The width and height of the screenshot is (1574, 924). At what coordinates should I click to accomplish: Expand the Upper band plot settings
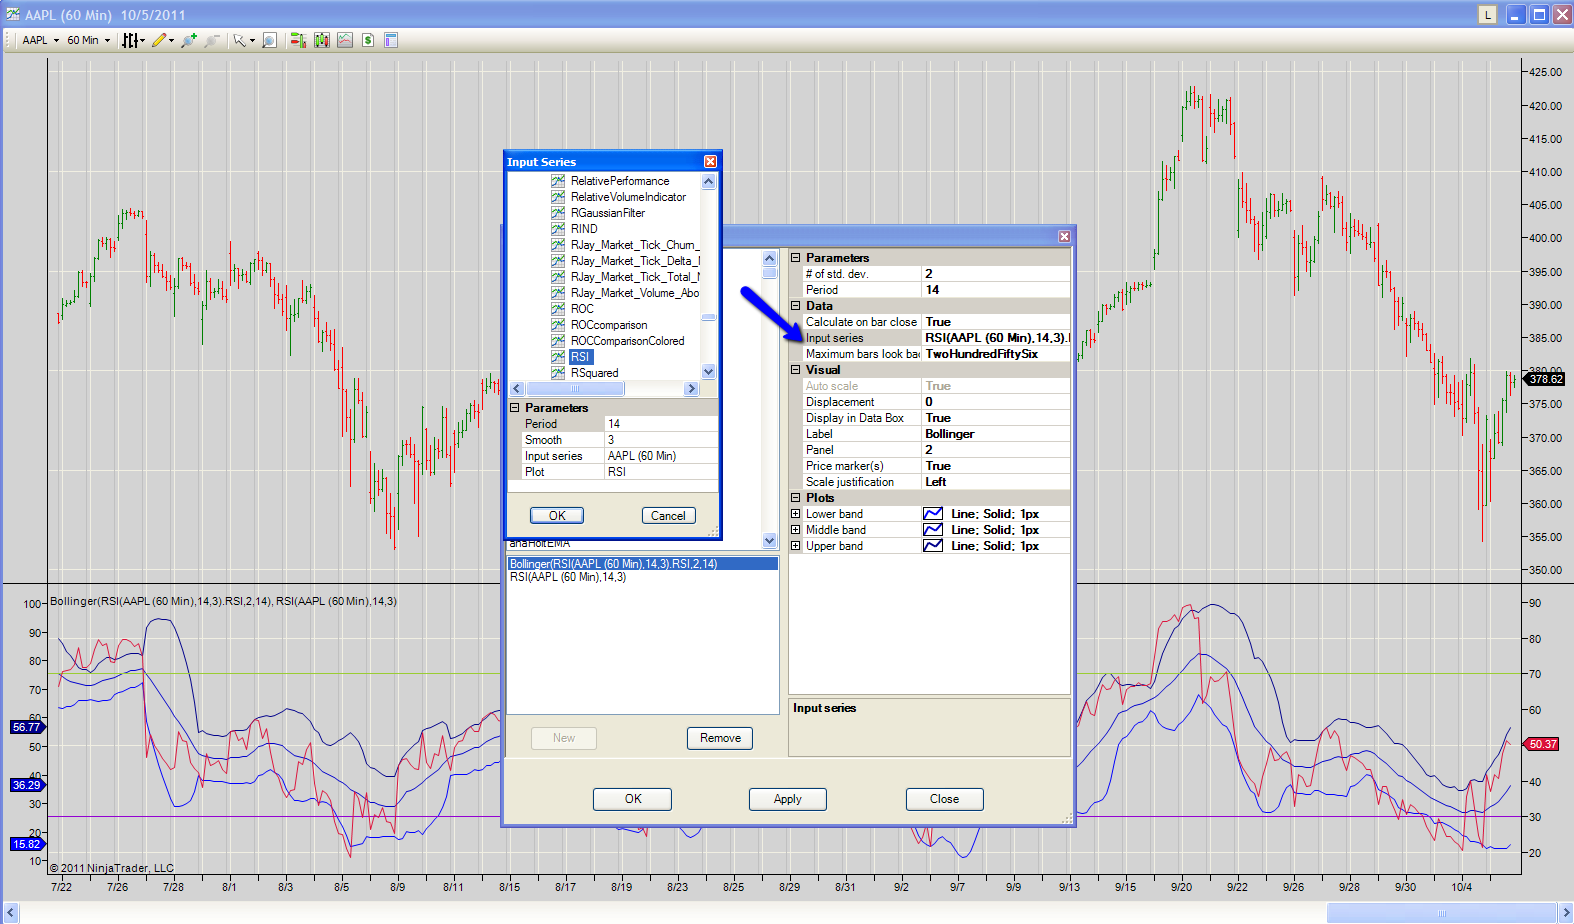point(796,546)
